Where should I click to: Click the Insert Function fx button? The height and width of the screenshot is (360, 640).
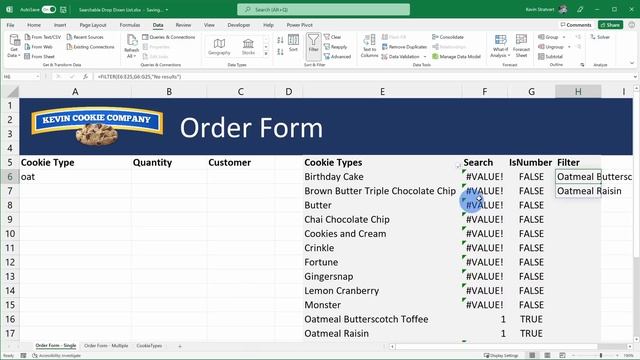click(x=85, y=77)
